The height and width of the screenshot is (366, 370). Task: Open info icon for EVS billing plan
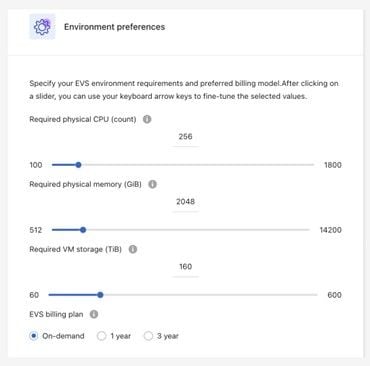tap(94, 314)
